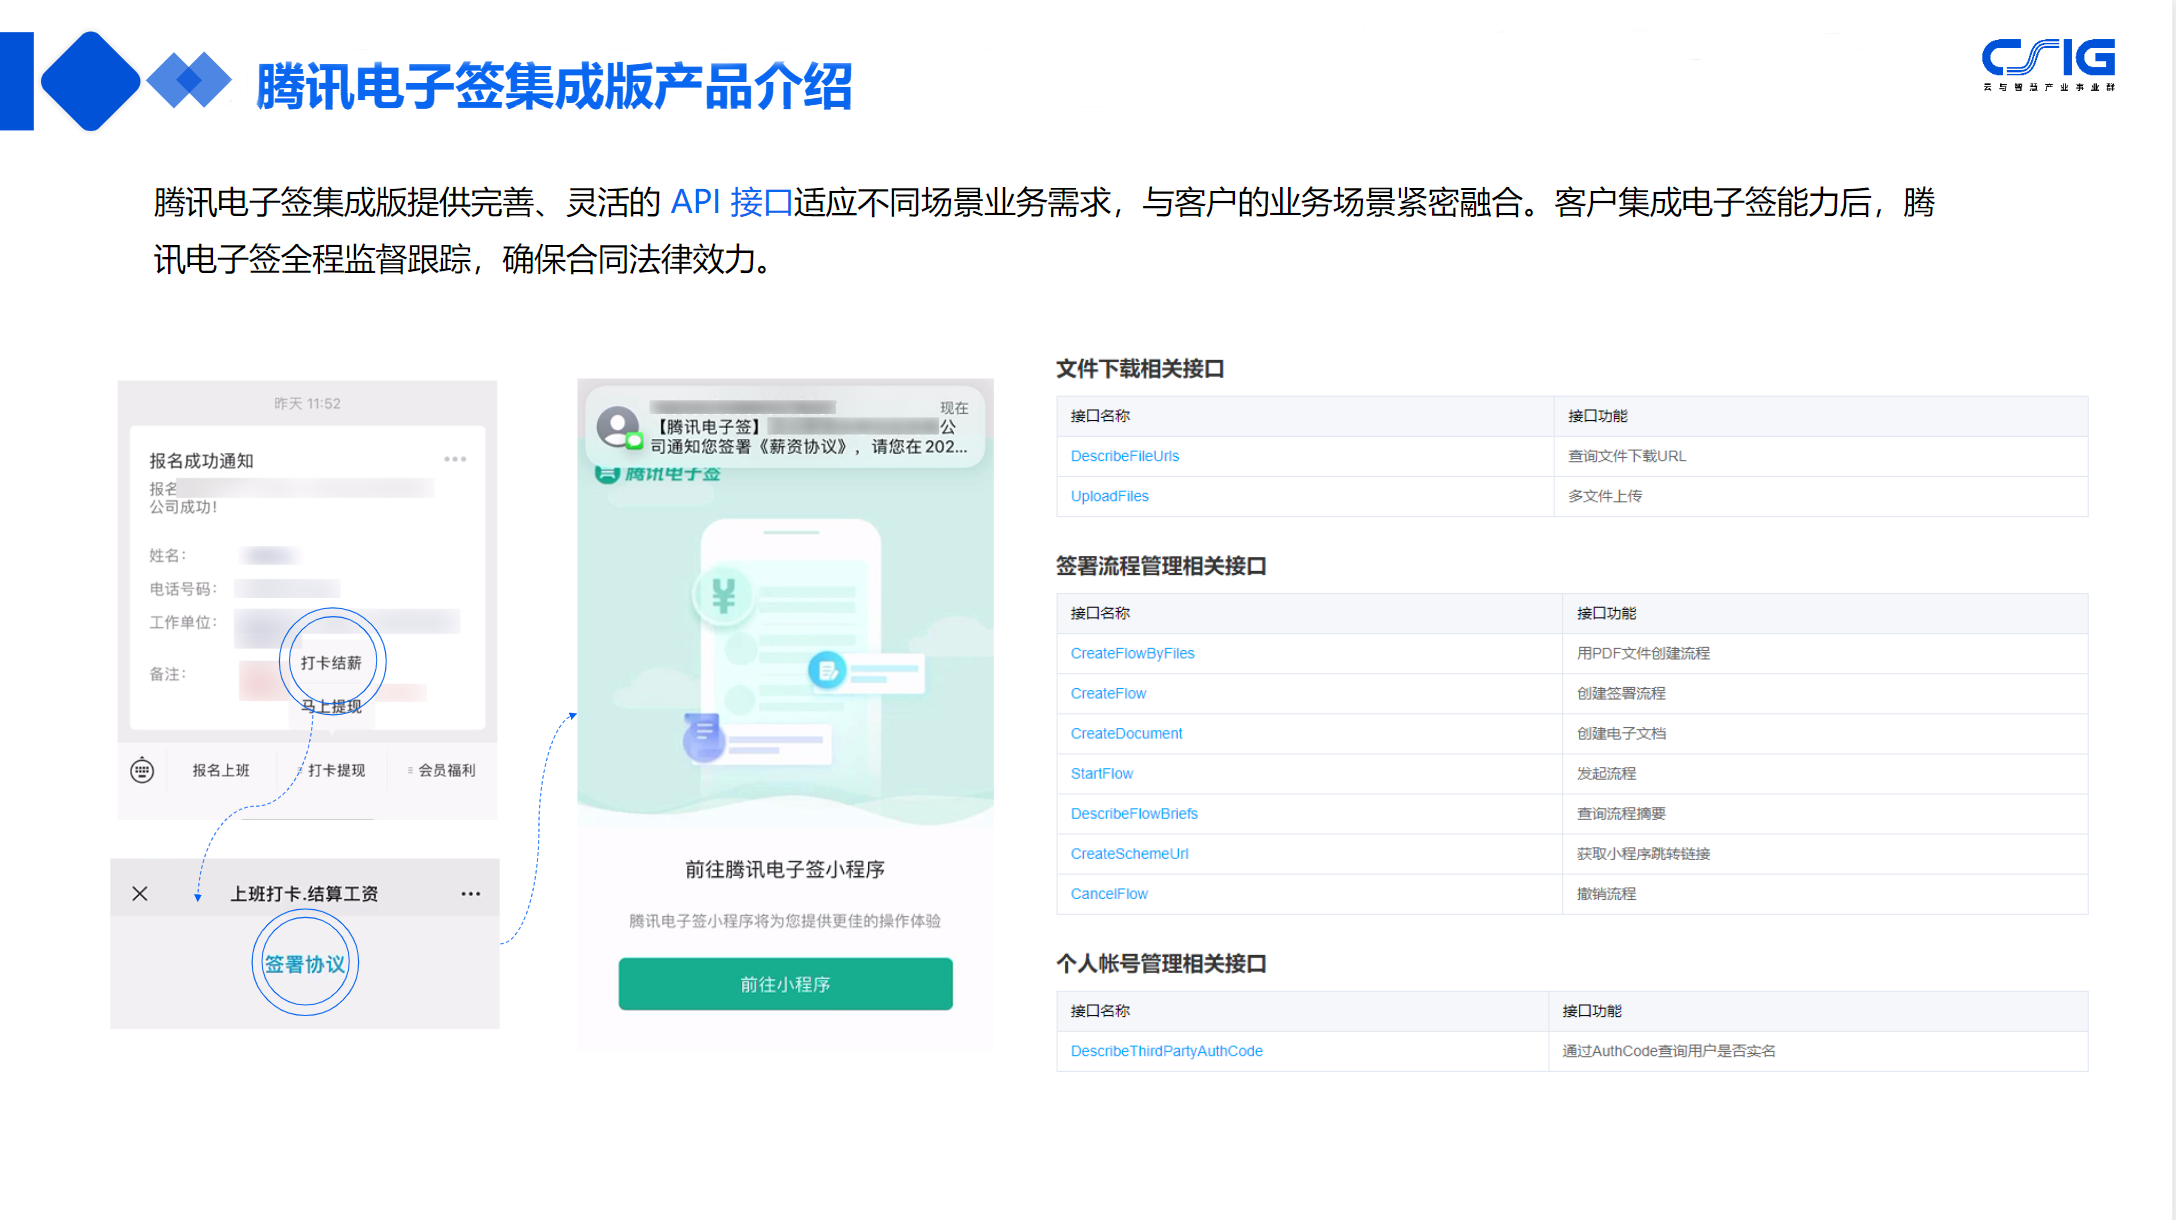The width and height of the screenshot is (2176, 1220).
Task: Open the DescribeFlowBriefs link
Action: pyautogui.click(x=1134, y=813)
